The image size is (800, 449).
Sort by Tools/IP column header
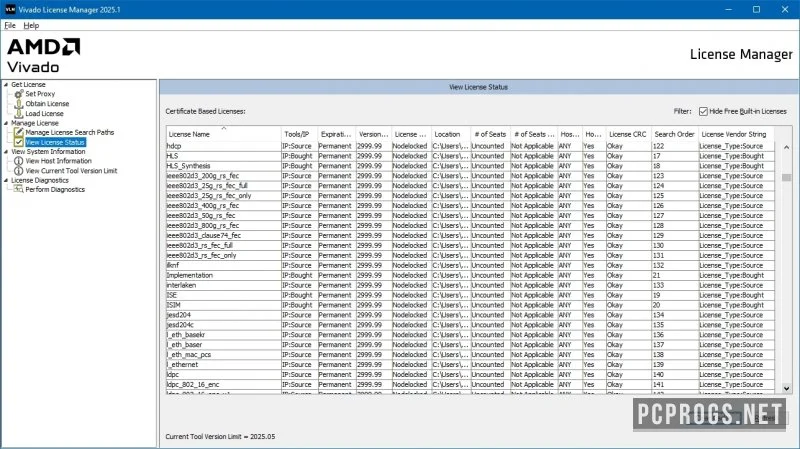tap(299, 134)
